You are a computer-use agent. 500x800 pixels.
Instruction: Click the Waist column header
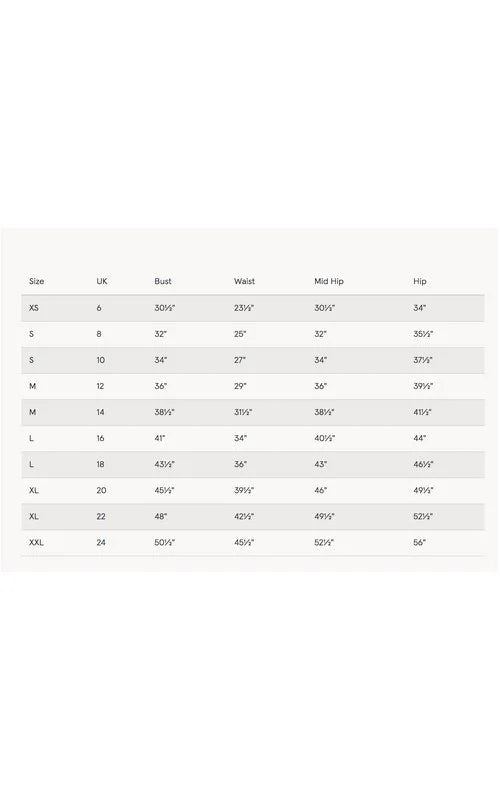tap(244, 281)
